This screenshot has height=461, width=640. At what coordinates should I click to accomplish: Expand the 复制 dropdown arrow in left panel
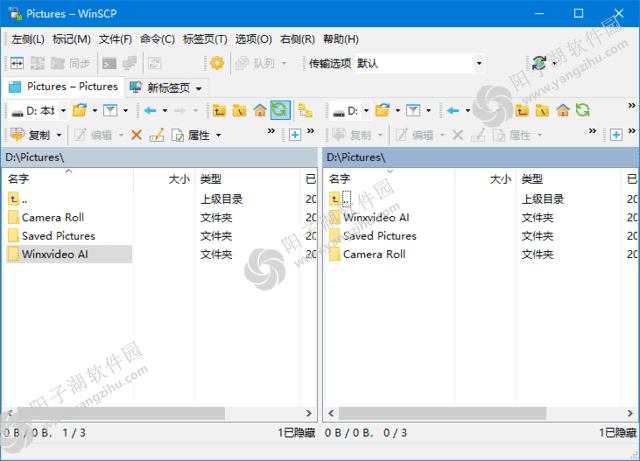point(59,135)
